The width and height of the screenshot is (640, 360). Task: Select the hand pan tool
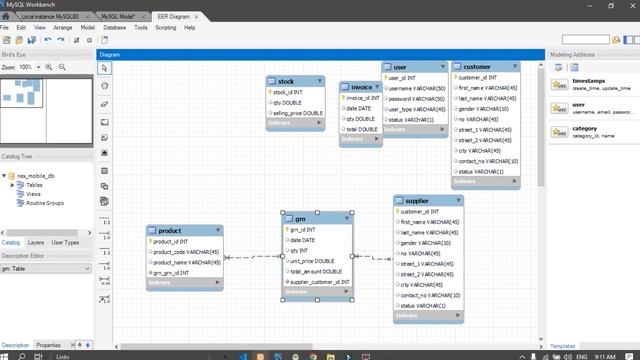[x=104, y=86]
